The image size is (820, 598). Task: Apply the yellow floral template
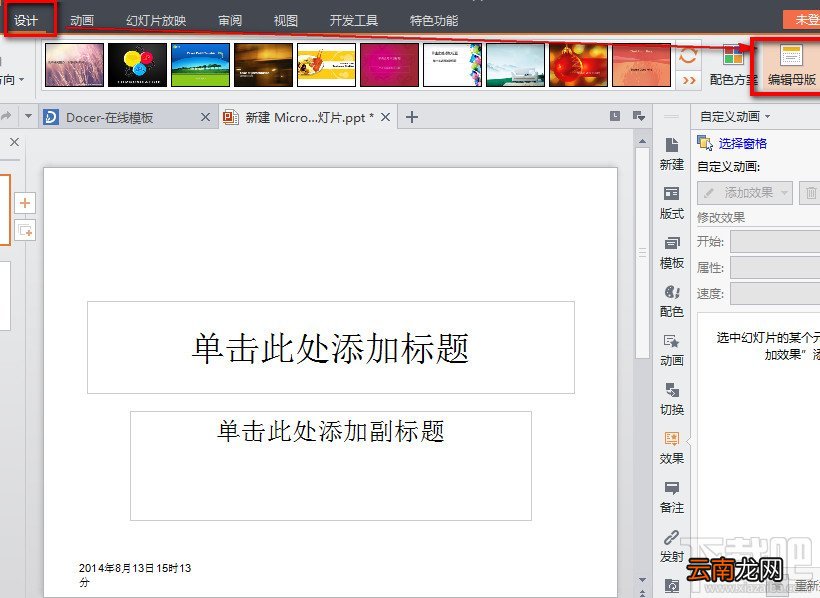click(326, 65)
